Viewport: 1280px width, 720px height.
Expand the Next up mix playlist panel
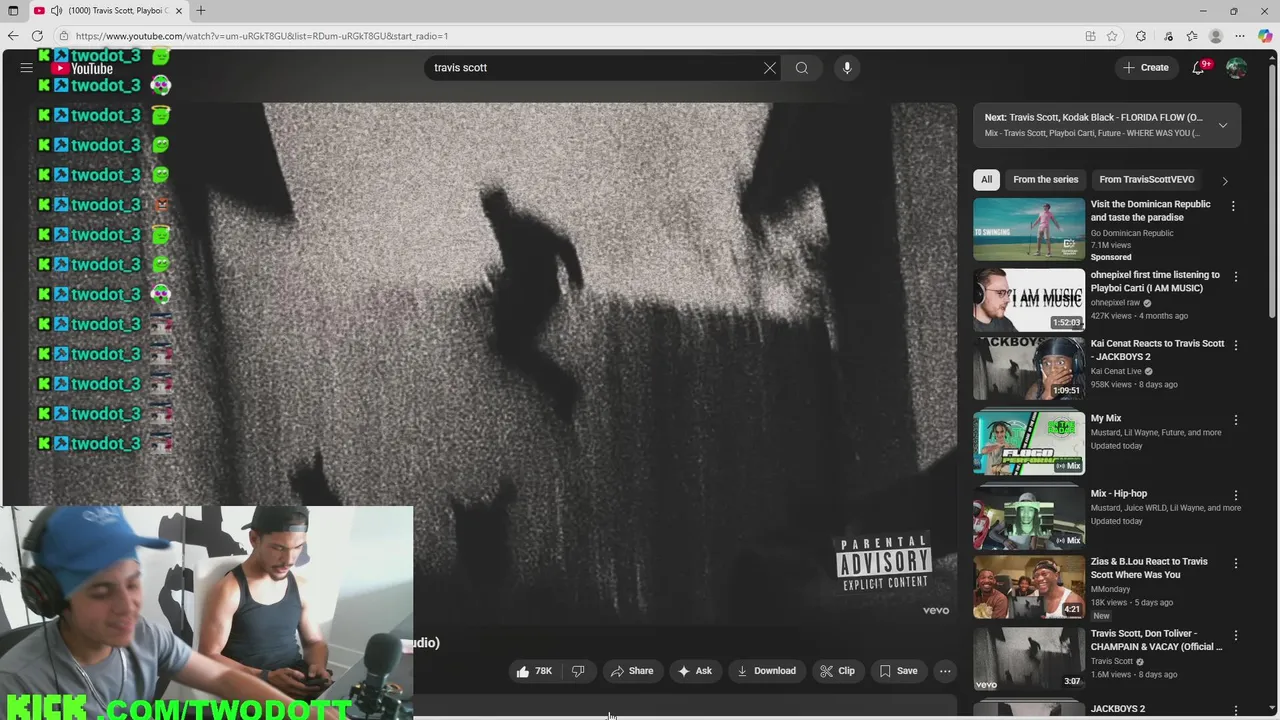pyautogui.click(x=1223, y=125)
